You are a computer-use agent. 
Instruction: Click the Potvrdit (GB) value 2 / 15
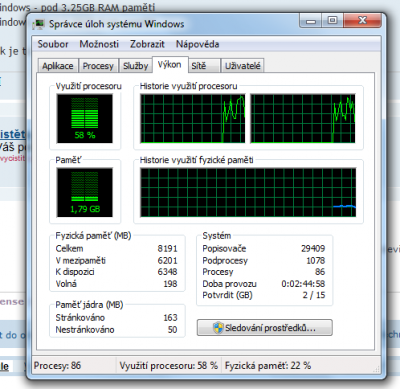coord(314,295)
